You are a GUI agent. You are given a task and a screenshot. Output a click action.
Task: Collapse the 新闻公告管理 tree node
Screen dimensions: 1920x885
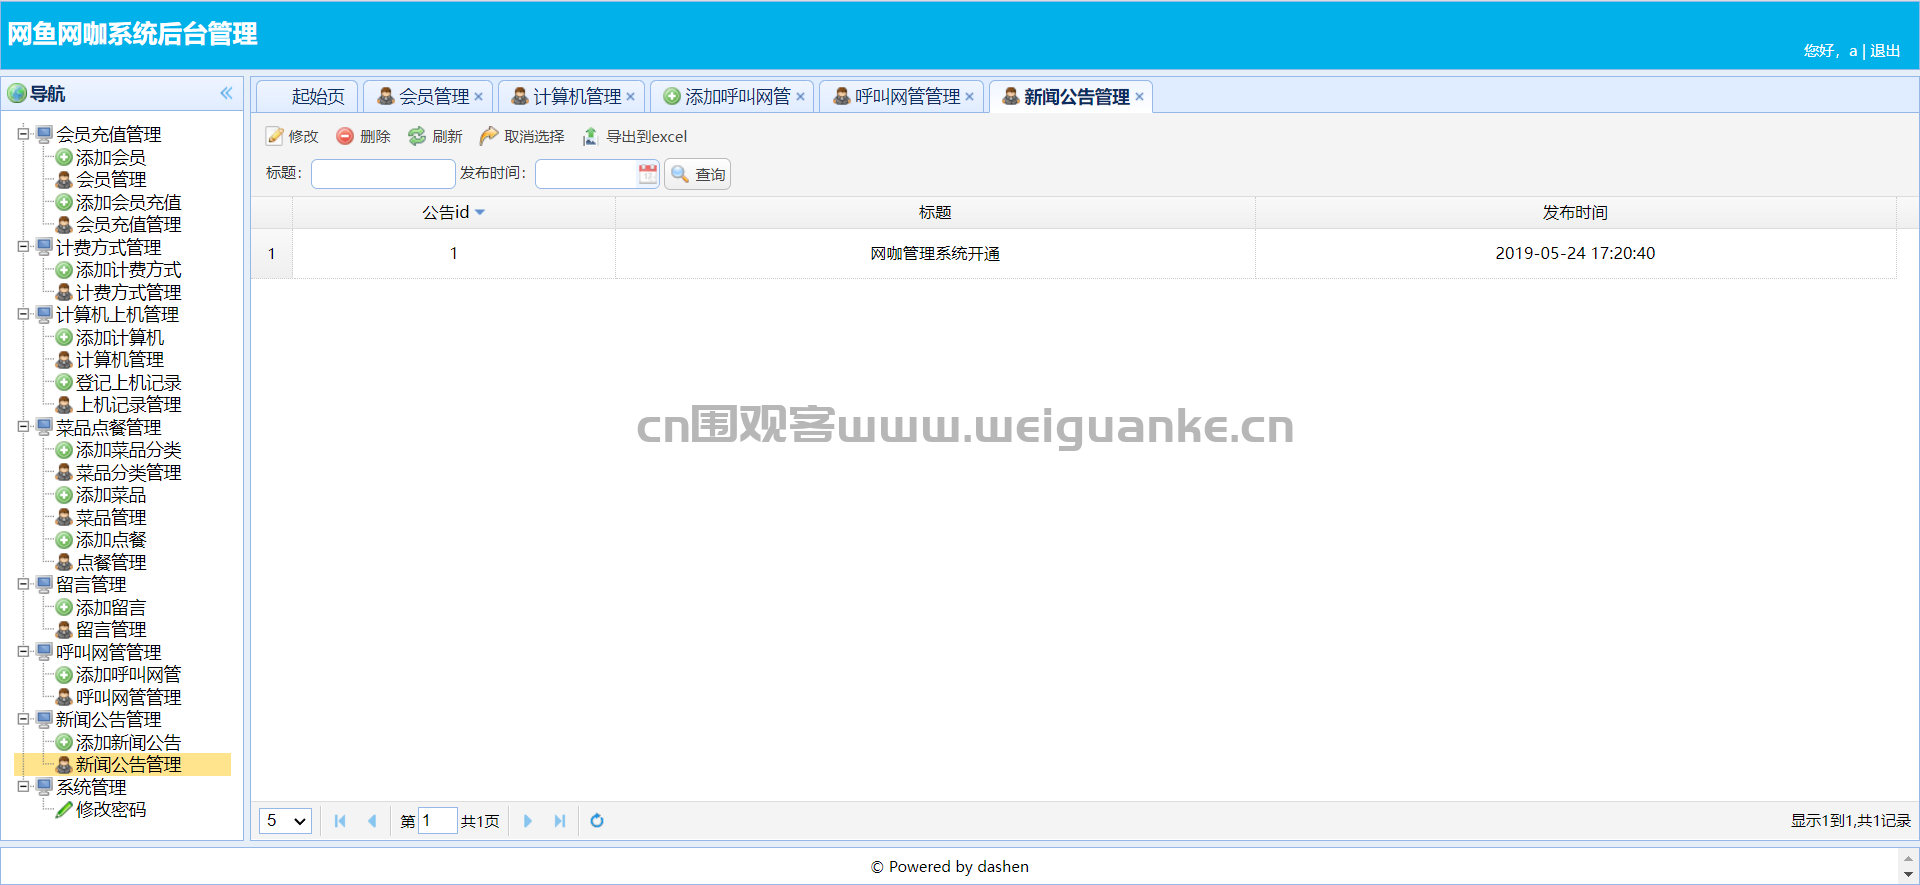click(24, 719)
